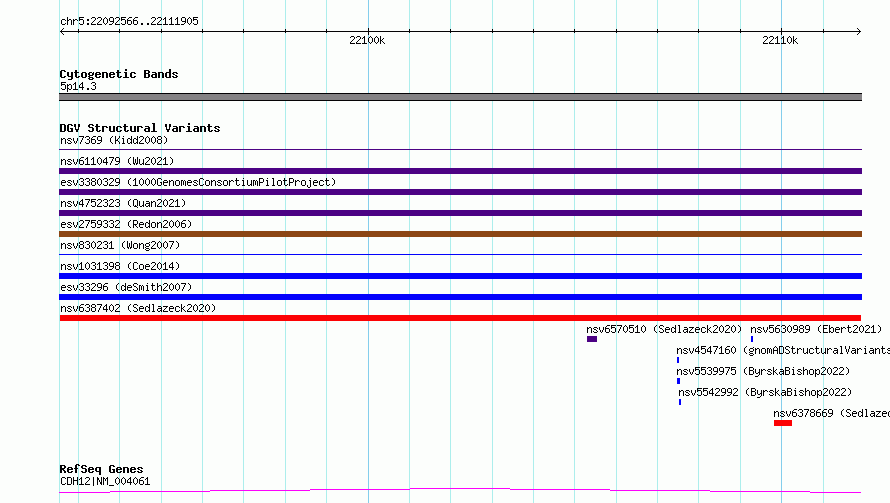The height and width of the screenshot is (503, 890).
Task: Click the nsv6378669 variant label
Action: click(x=832, y=413)
